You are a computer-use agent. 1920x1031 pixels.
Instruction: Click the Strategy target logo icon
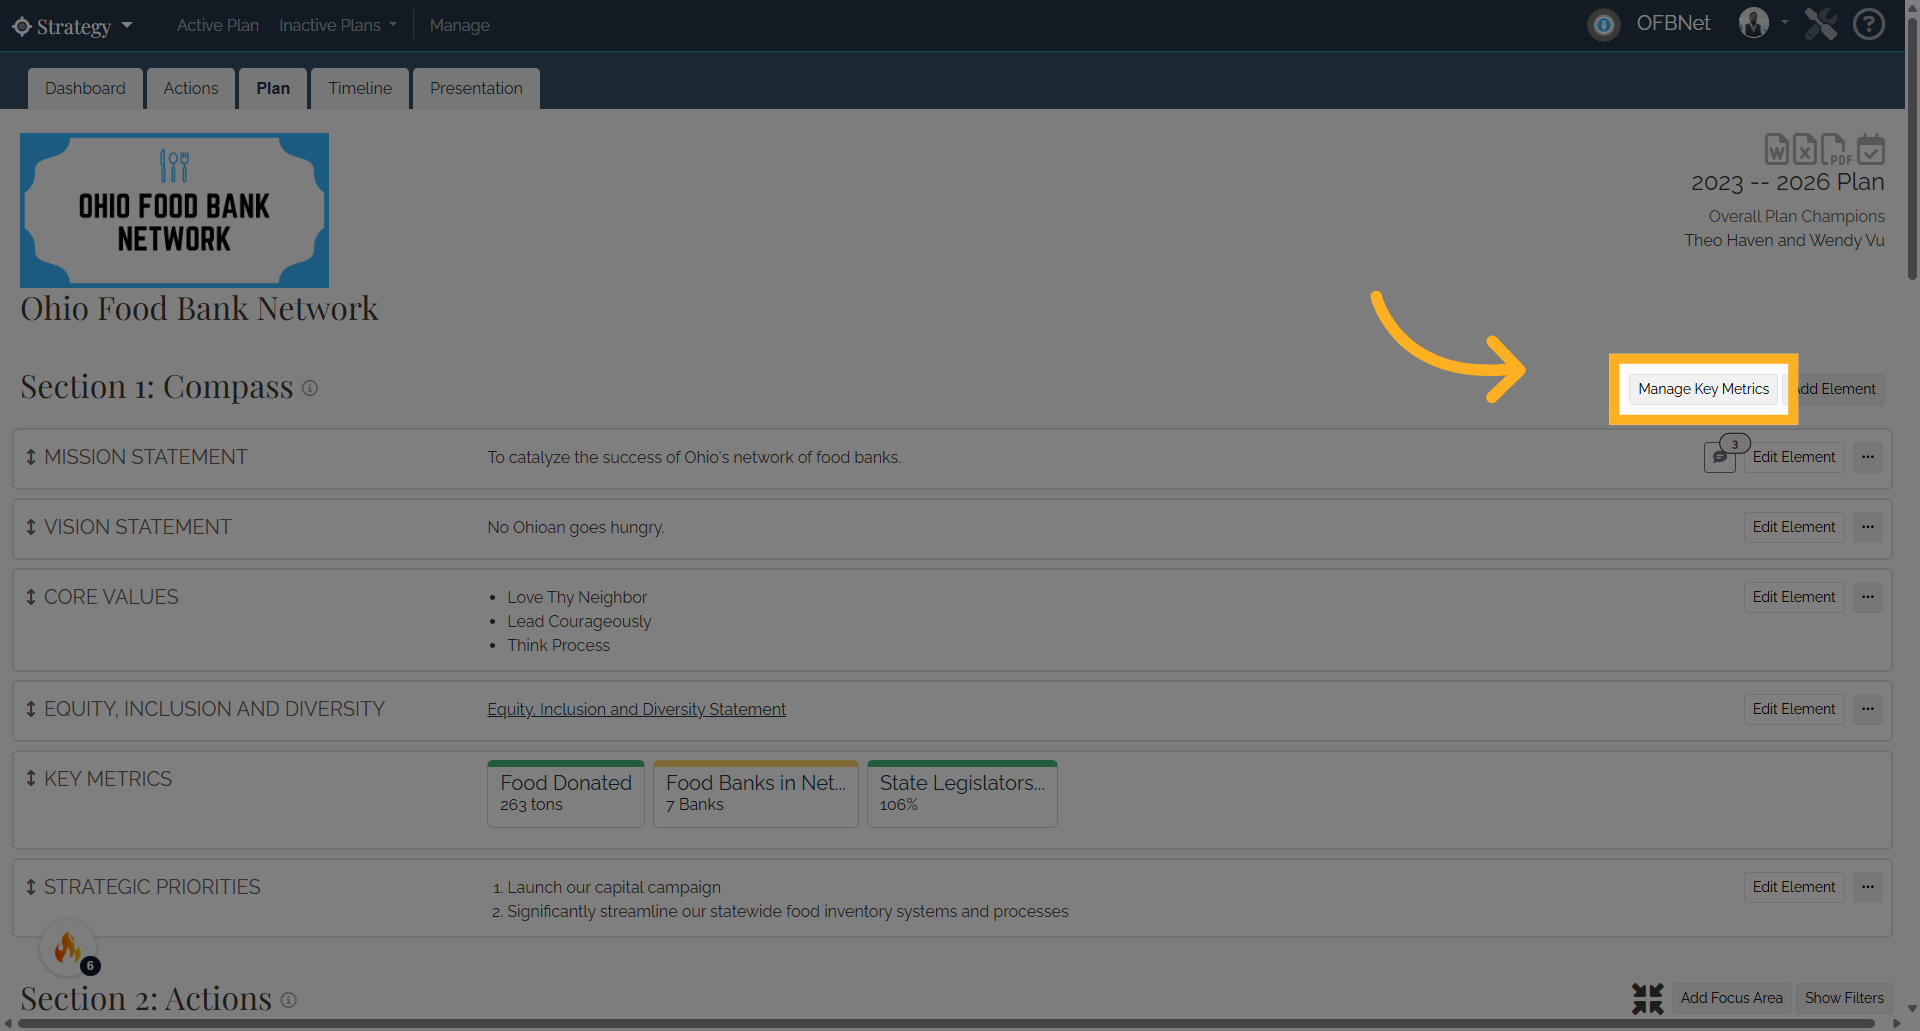click(x=22, y=26)
